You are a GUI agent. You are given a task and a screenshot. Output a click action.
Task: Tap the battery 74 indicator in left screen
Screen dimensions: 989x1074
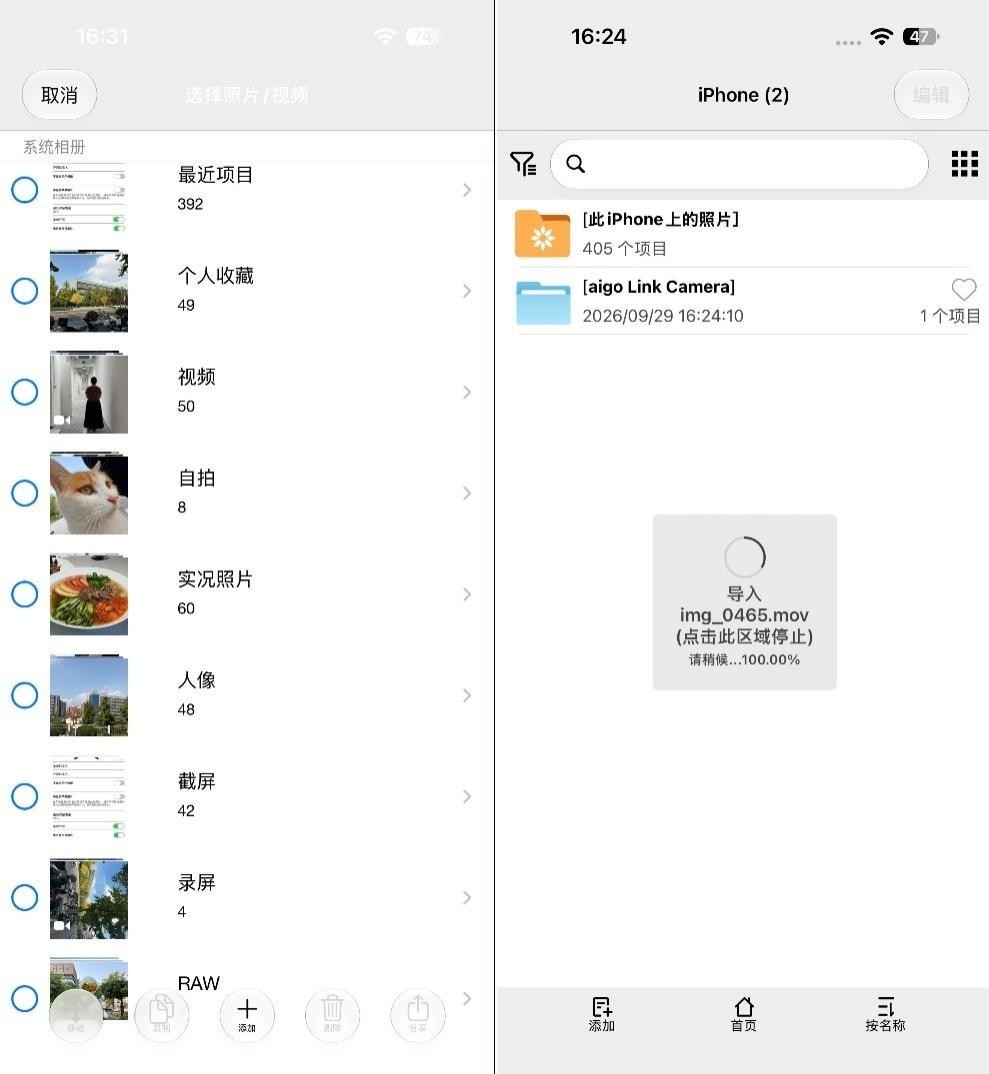pyautogui.click(x=423, y=36)
